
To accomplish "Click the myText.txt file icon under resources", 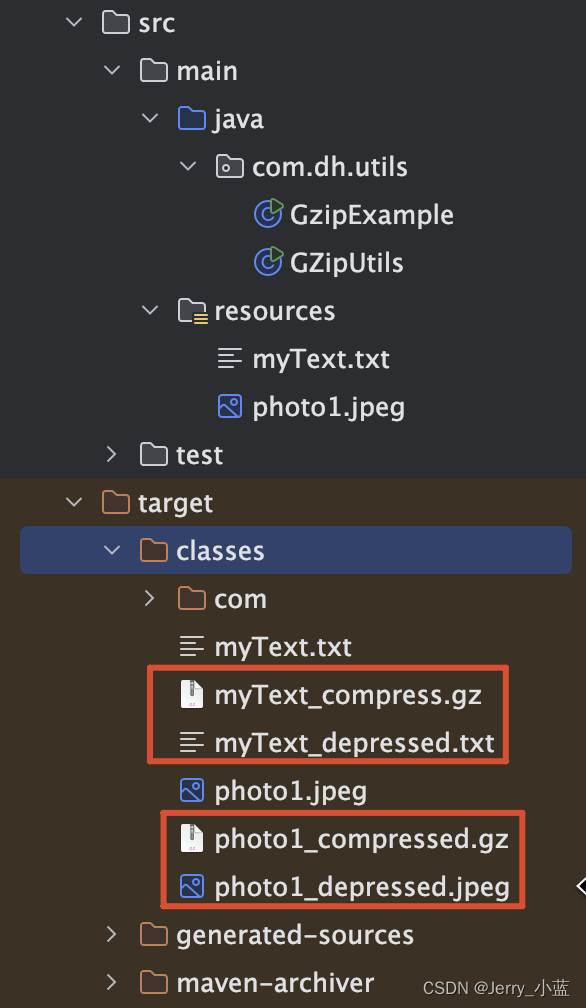I will 229,358.
